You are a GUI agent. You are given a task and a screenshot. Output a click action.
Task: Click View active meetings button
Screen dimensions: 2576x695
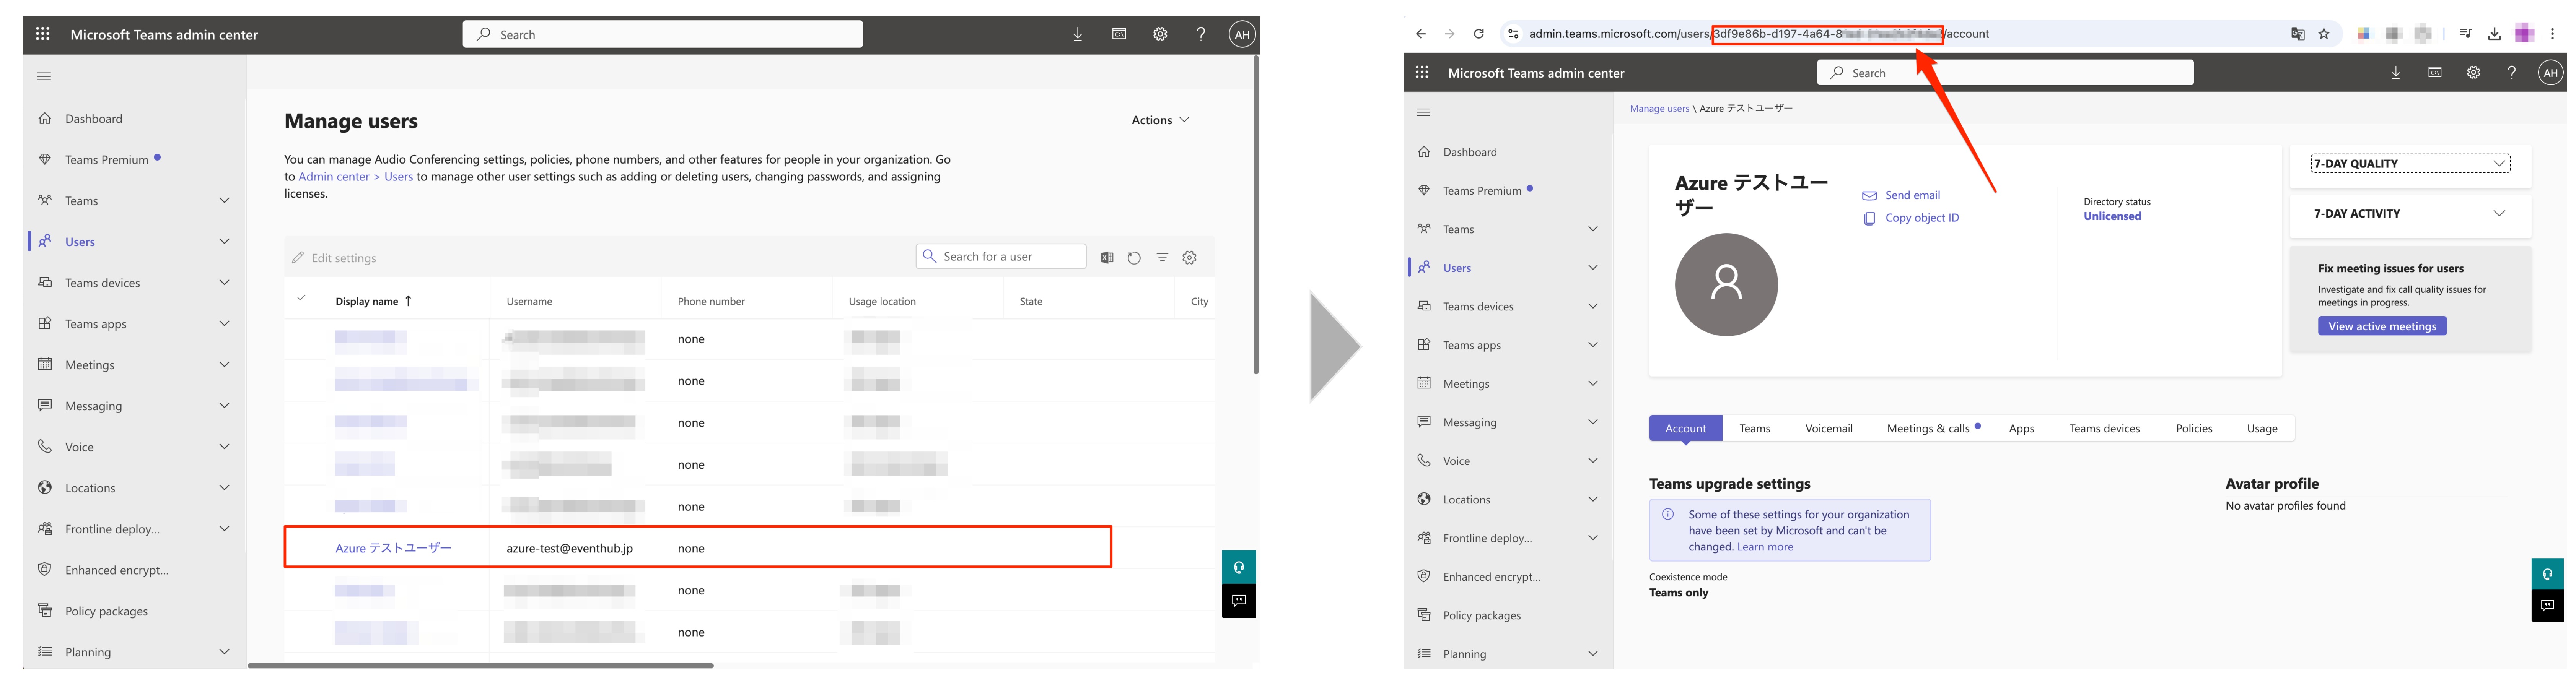[x=2382, y=326]
